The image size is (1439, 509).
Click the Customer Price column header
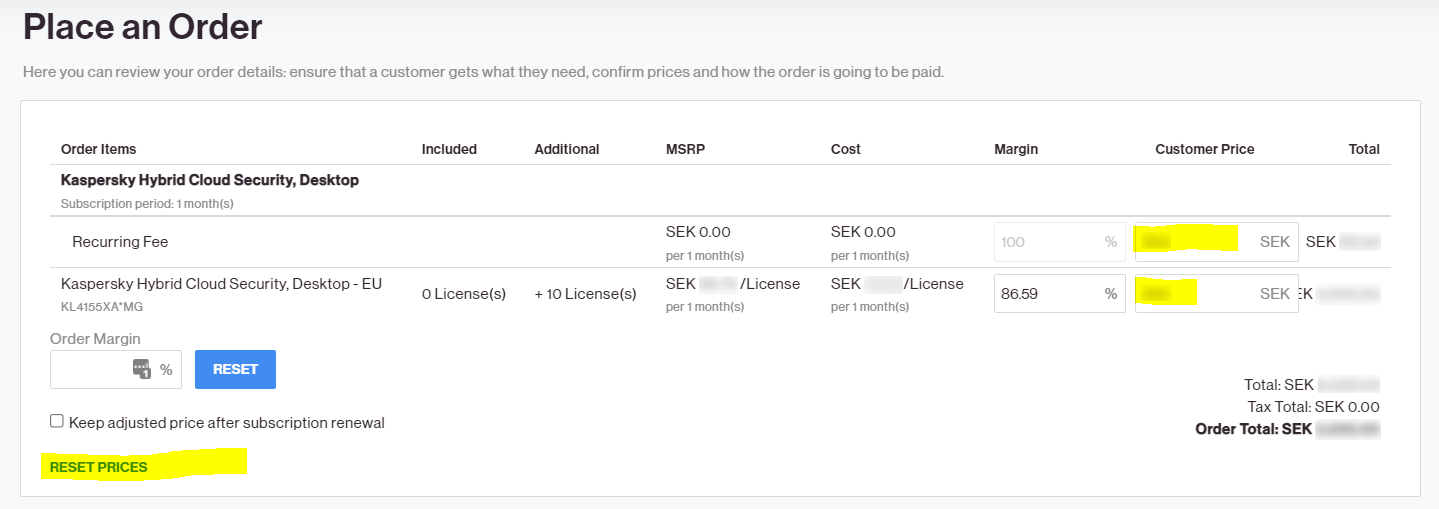[1205, 149]
